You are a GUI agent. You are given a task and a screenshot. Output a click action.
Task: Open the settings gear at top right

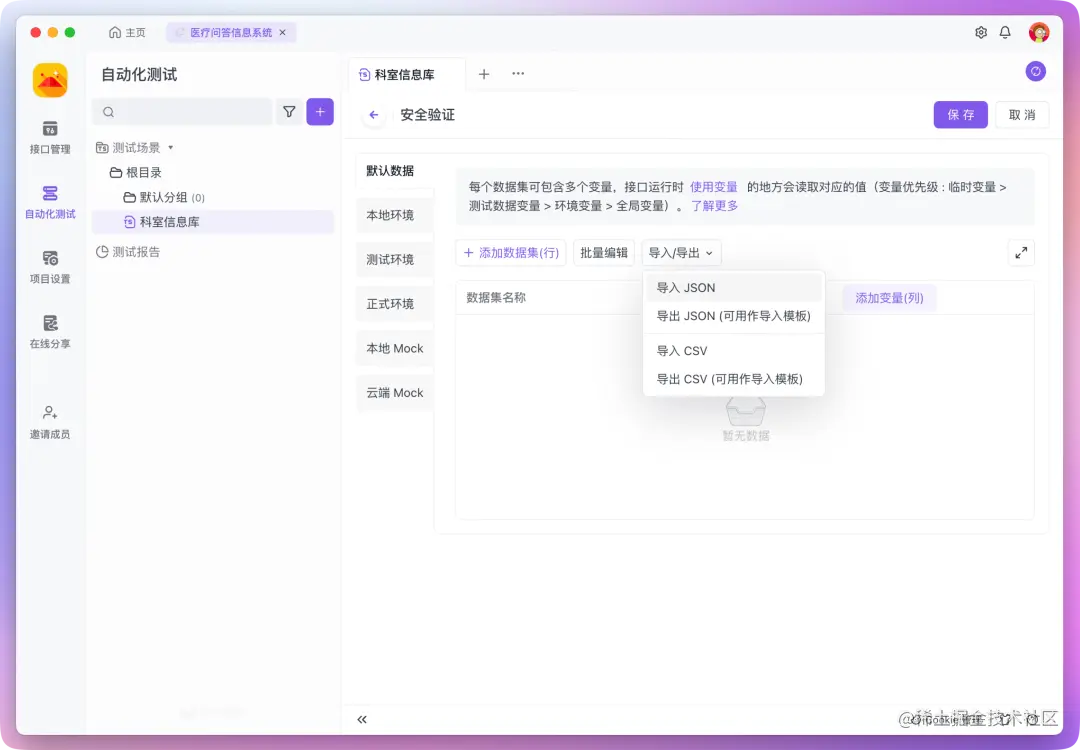(981, 32)
